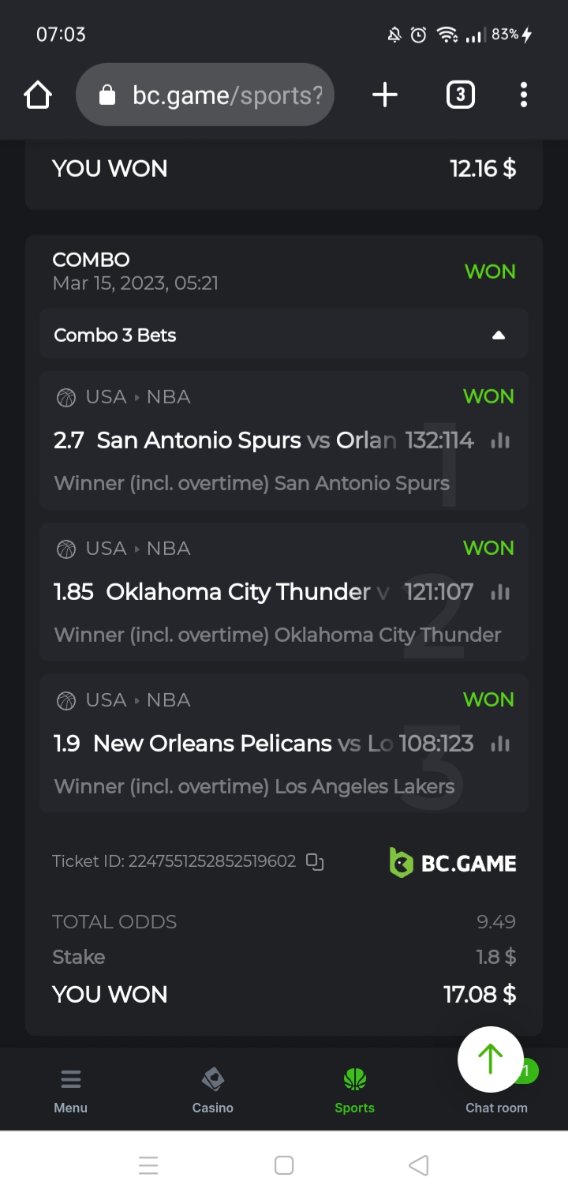Copy the Ticket ID with copy icon
Screen dimensions: 568x1200
click(x=315, y=862)
